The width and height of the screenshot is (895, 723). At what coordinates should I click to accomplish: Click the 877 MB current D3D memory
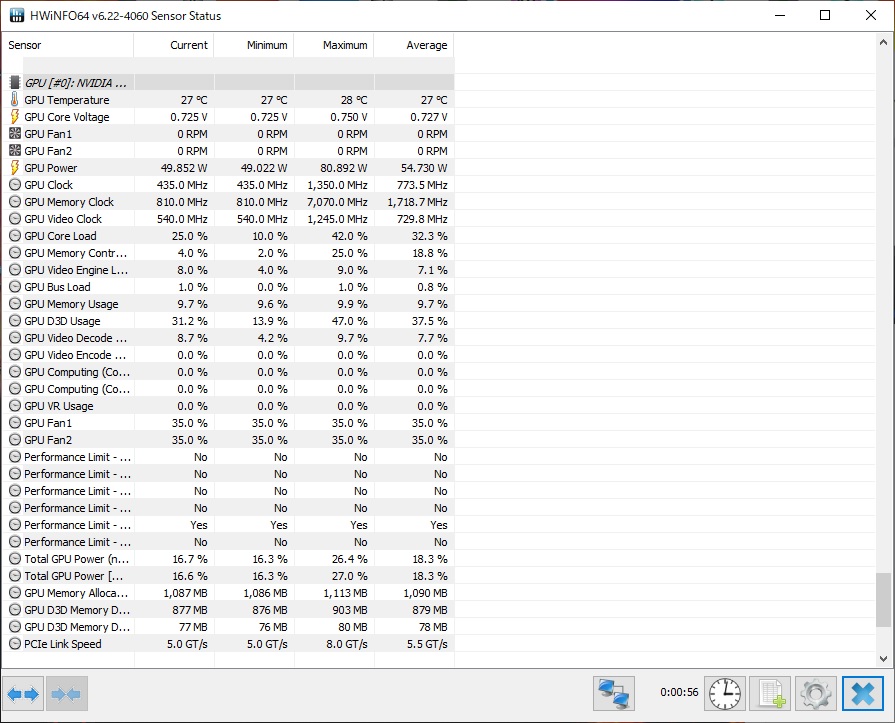point(190,610)
